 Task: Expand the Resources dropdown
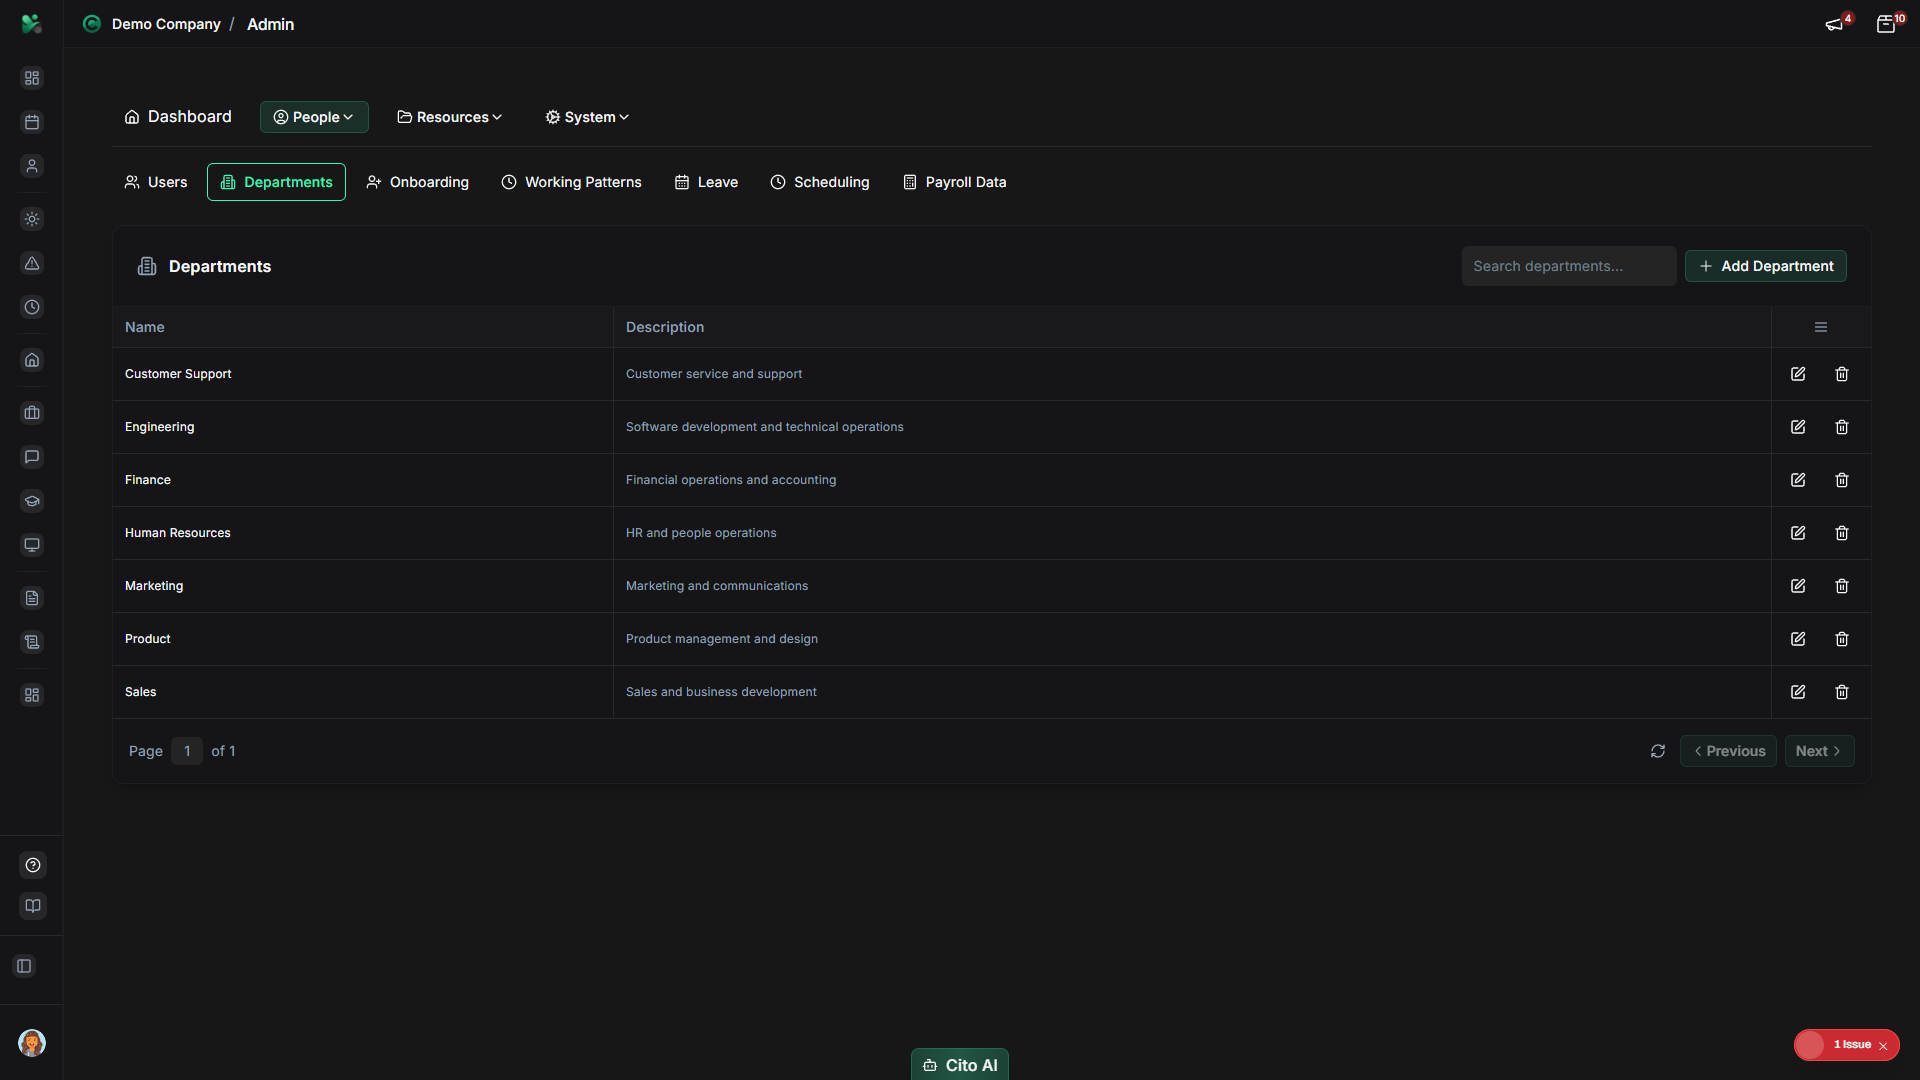449,117
